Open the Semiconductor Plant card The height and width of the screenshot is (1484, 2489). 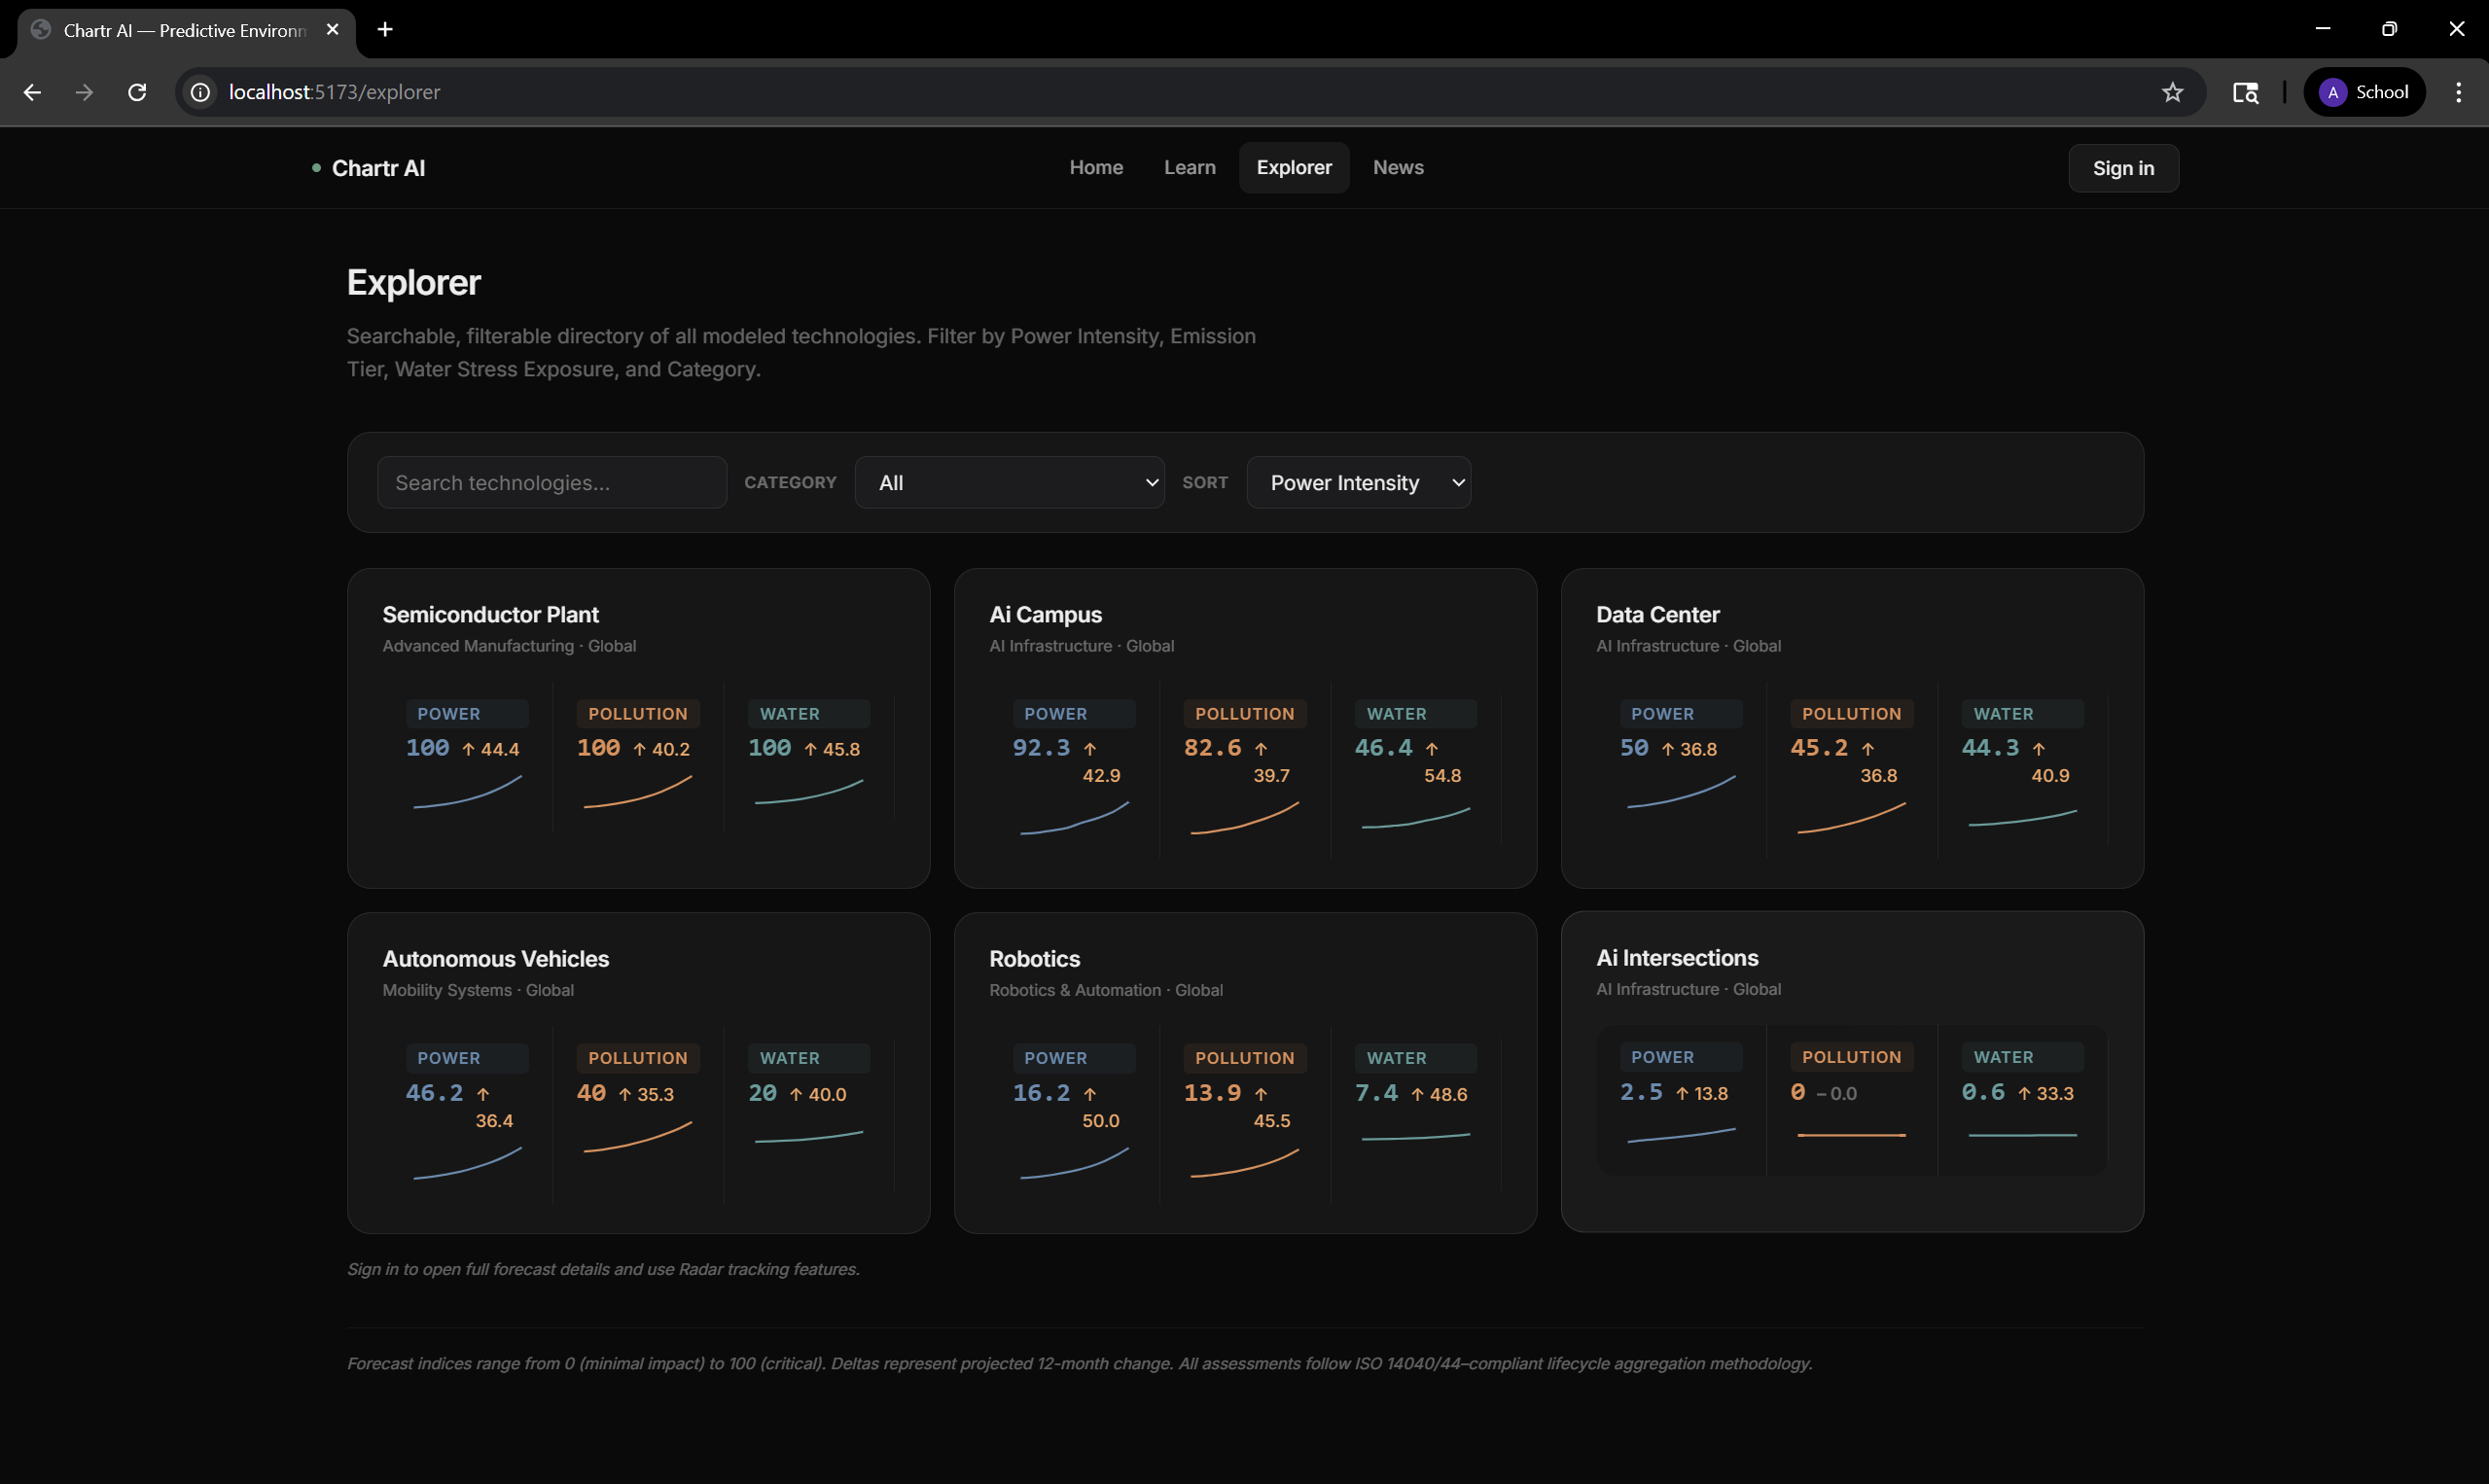(638, 728)
